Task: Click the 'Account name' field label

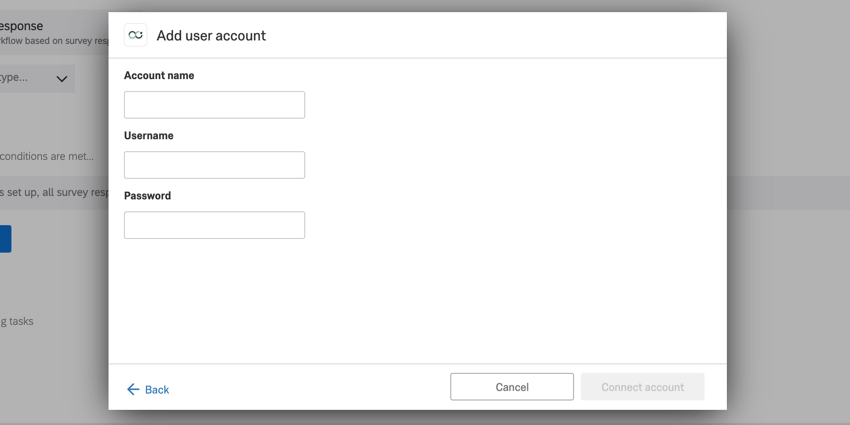Action: coord(159,76)
